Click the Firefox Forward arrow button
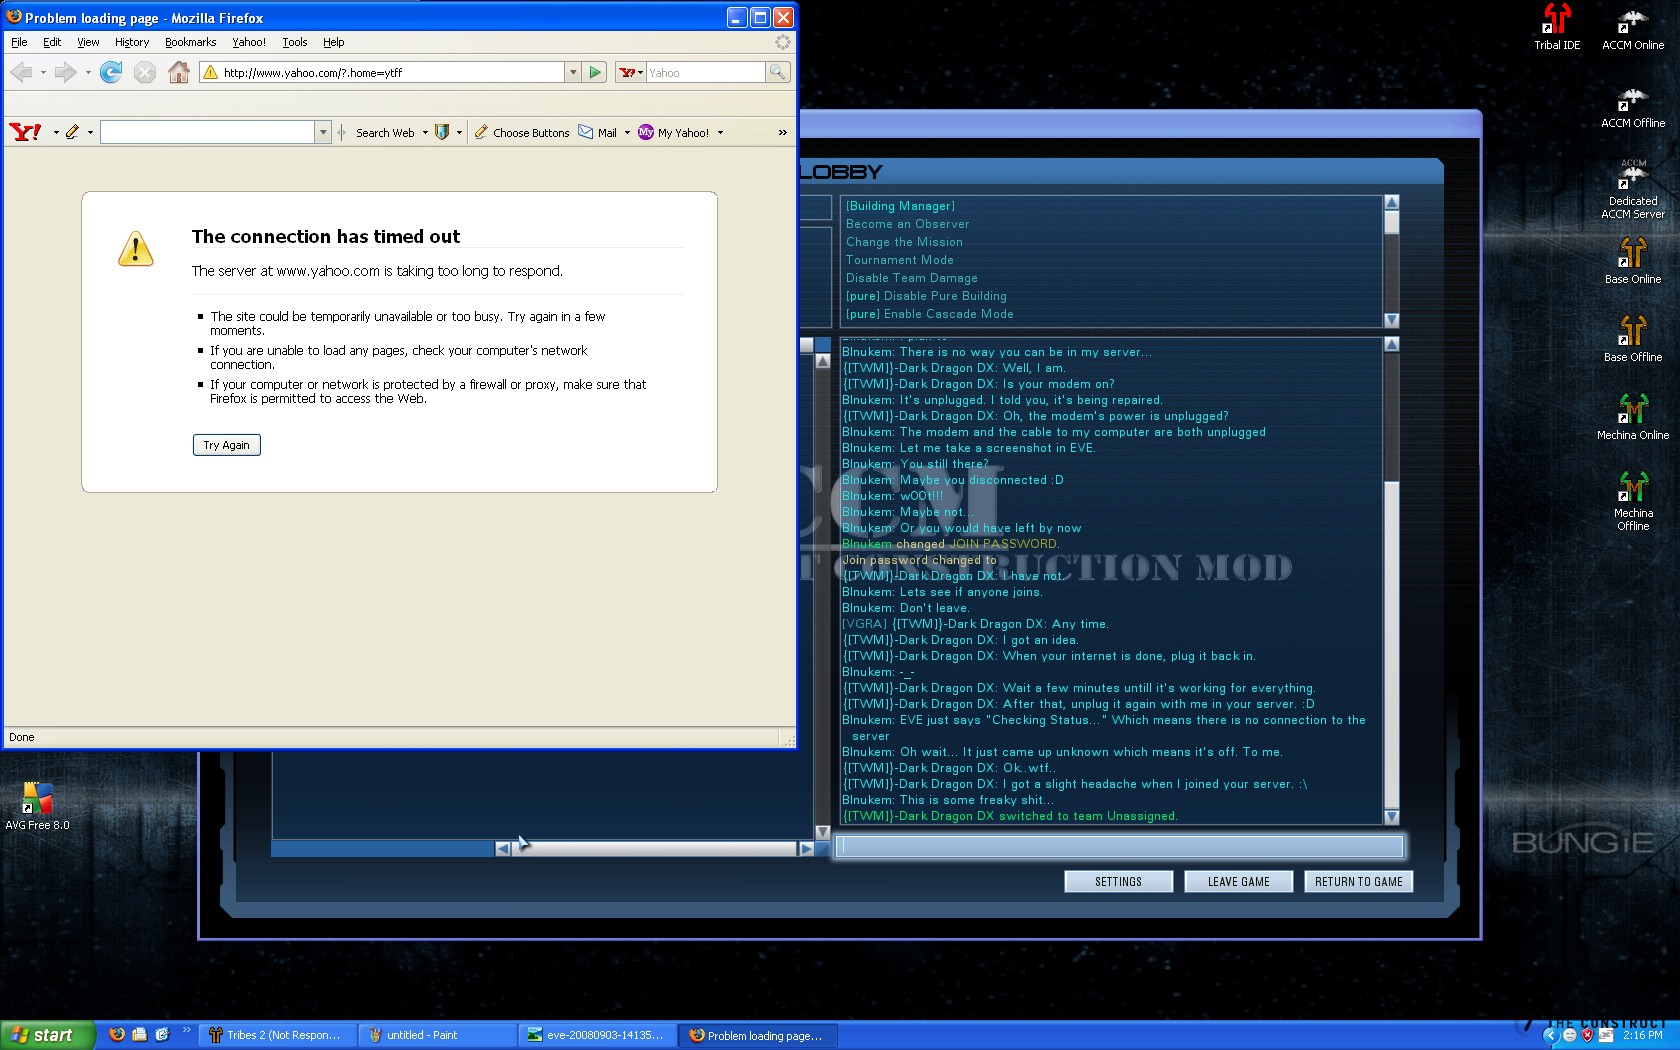The image size is (1680, 1050). 66,72
